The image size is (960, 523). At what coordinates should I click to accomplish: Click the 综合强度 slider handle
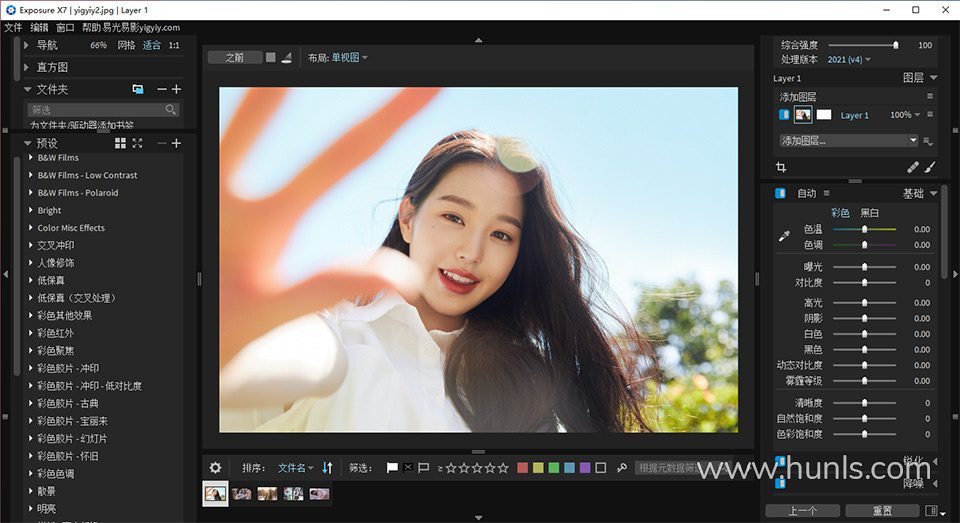click(896, 45)
